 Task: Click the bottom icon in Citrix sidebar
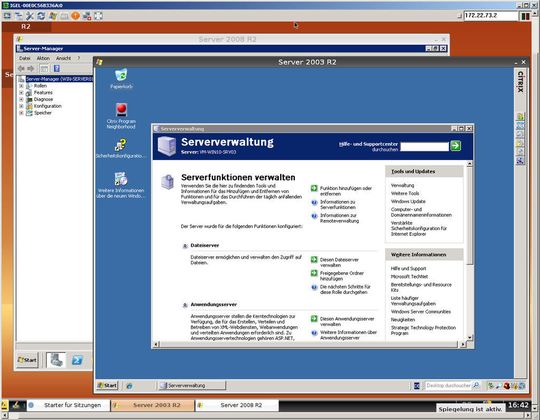click(520, 160)
